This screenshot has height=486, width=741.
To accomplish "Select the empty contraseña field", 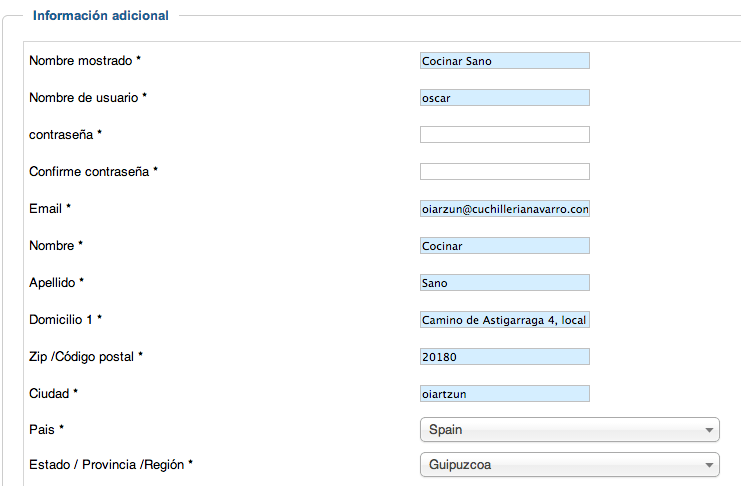I will [505, 134].
